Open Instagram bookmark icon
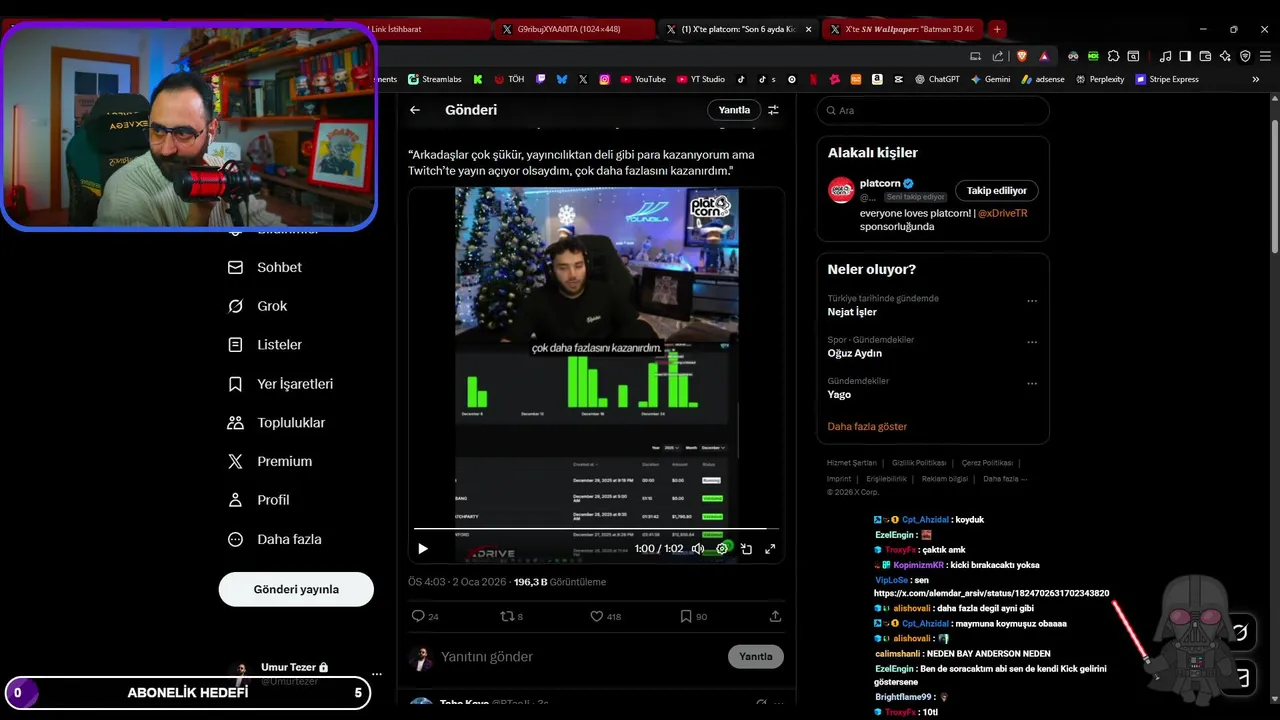 tap(605, 79)
